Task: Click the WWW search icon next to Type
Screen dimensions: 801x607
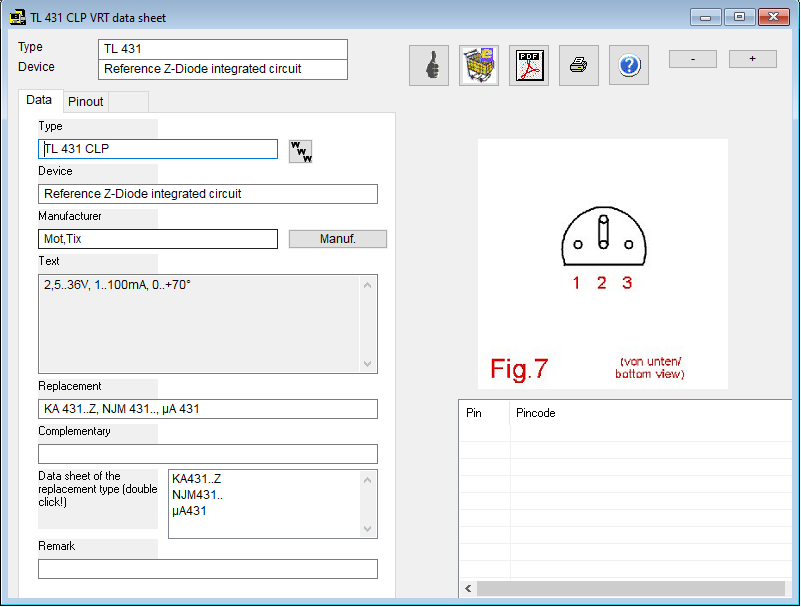Action: click(x=300, y=151)
